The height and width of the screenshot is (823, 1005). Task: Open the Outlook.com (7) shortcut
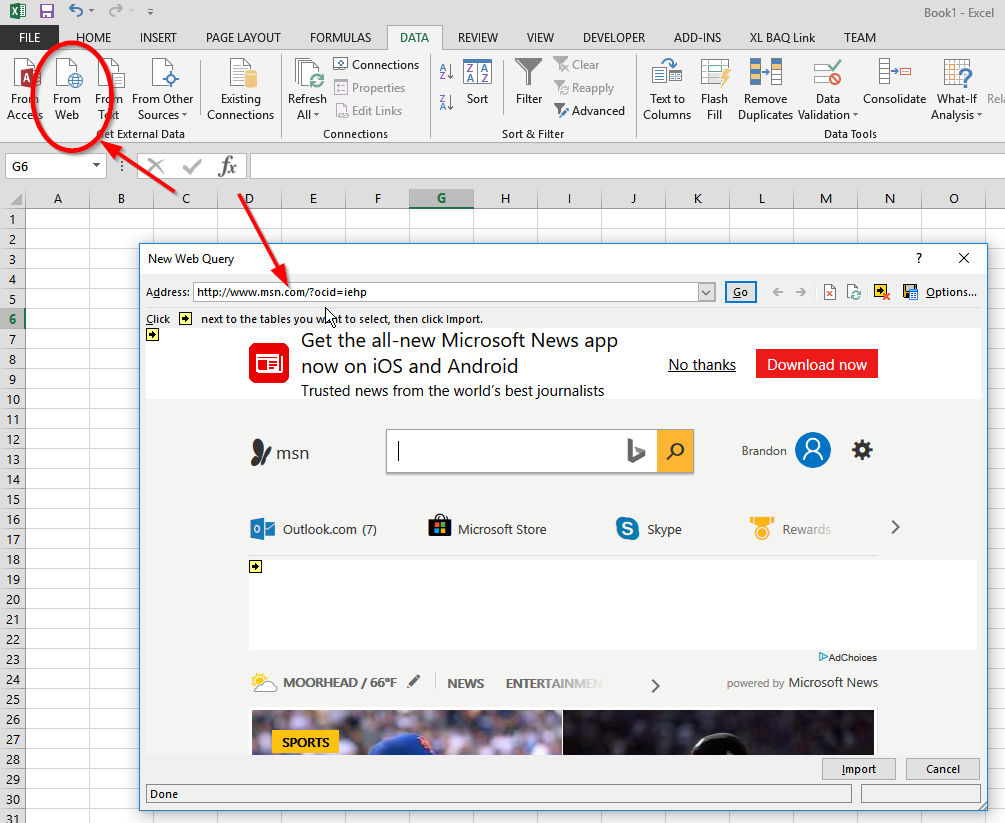point(313,529)
